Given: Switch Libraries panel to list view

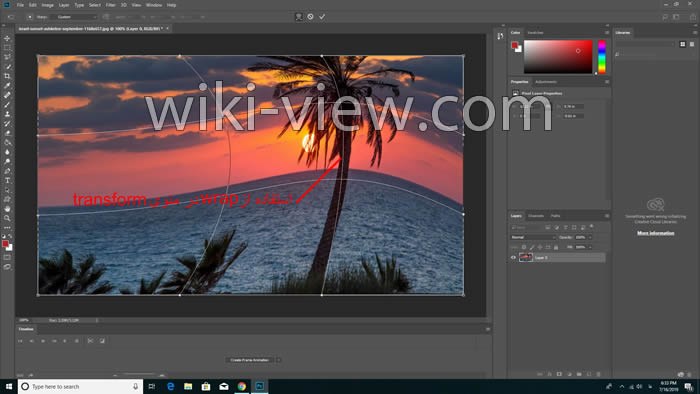Looking at the screenshot, I should pos(692,44).
